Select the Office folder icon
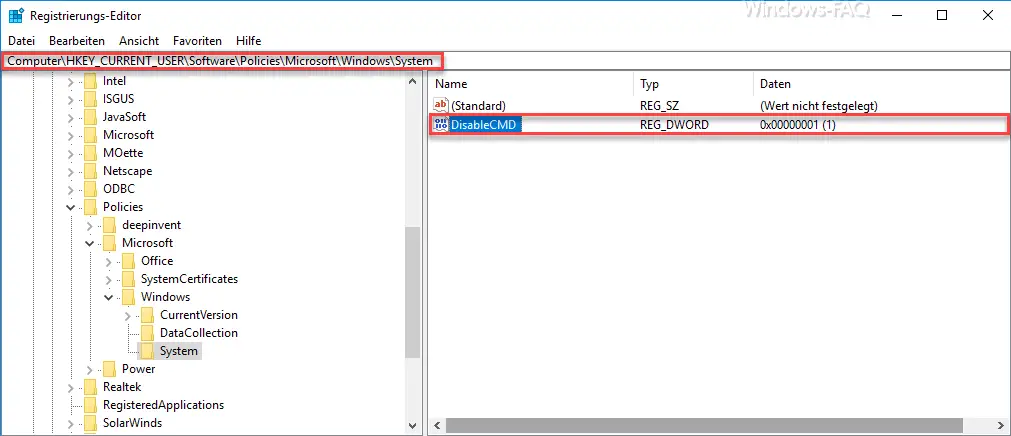Image resolution: width=1011 pixels, height=436 pixels. tap(129, 261)
